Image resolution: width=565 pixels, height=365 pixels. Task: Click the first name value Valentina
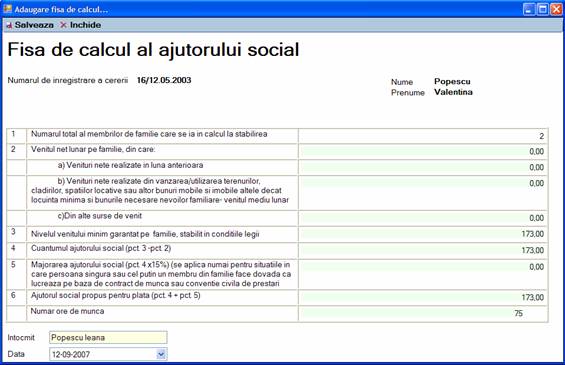[x=453, y=92]
